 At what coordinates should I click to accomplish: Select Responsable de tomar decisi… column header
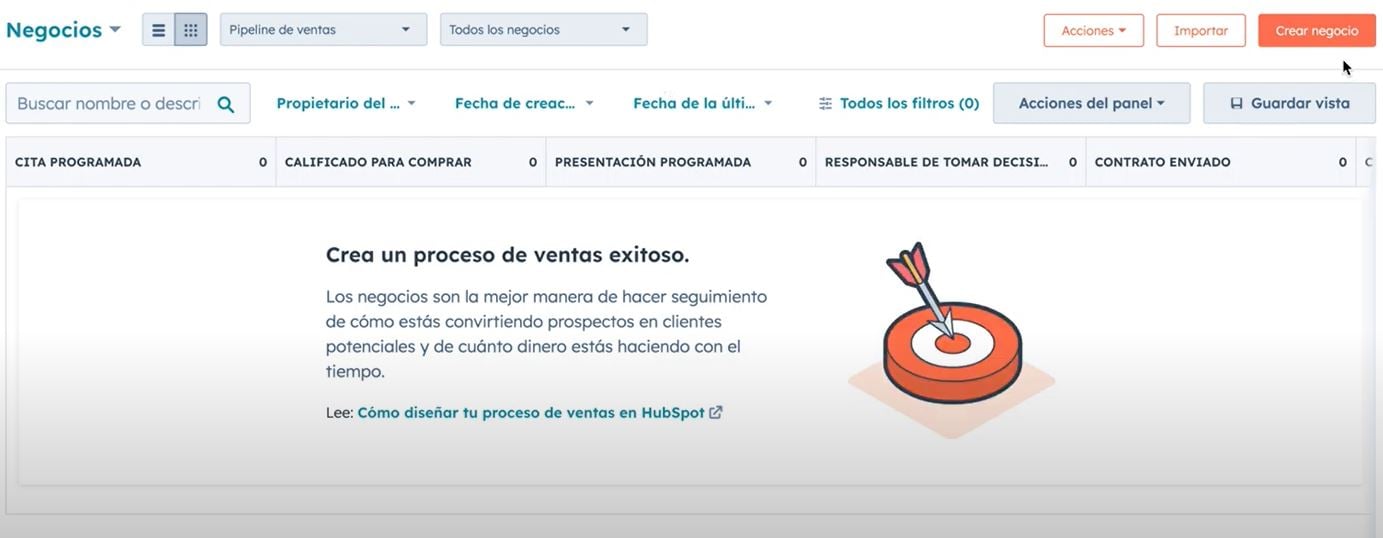[951, 162]
